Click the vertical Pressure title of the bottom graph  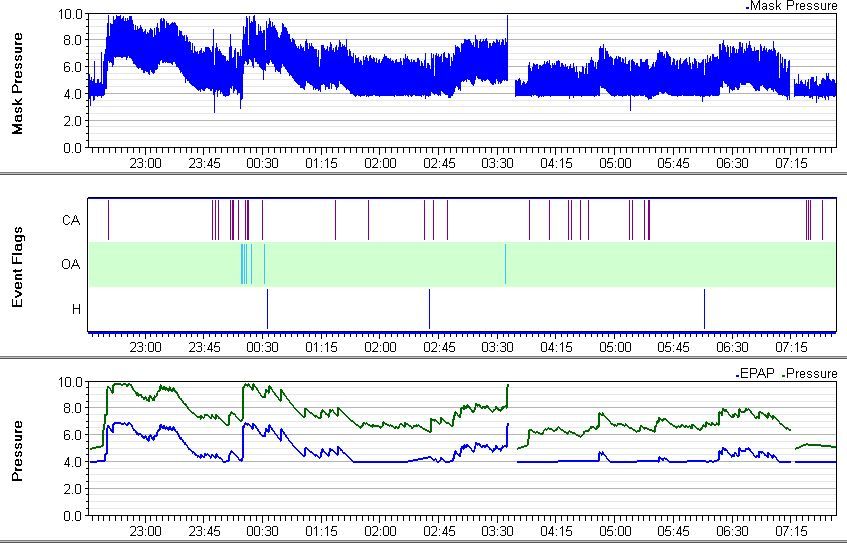(18, 450)
